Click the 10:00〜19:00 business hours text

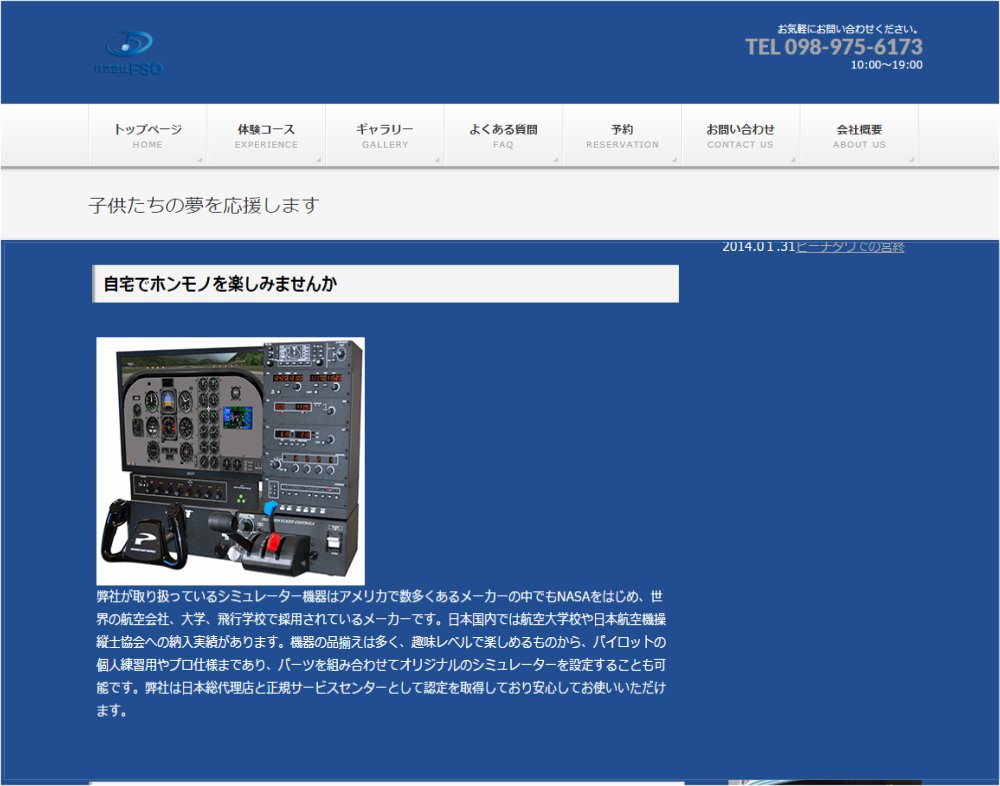coord(886,65)
